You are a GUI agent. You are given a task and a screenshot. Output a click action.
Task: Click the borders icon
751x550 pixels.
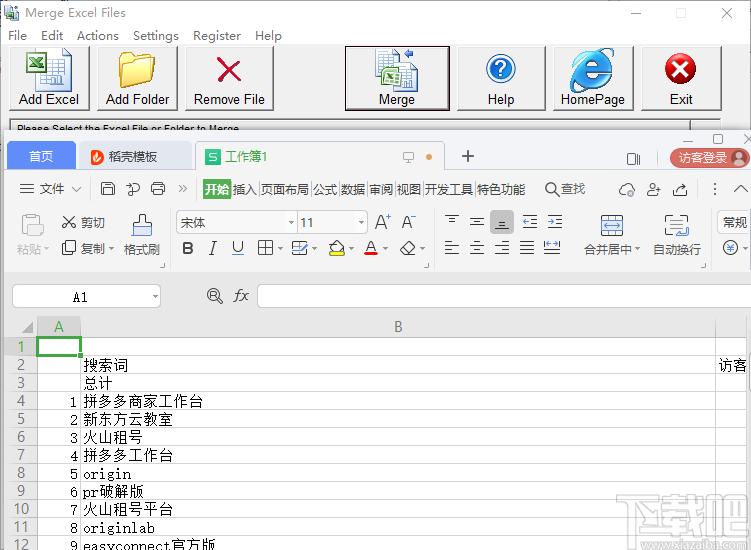coord(265,248)
